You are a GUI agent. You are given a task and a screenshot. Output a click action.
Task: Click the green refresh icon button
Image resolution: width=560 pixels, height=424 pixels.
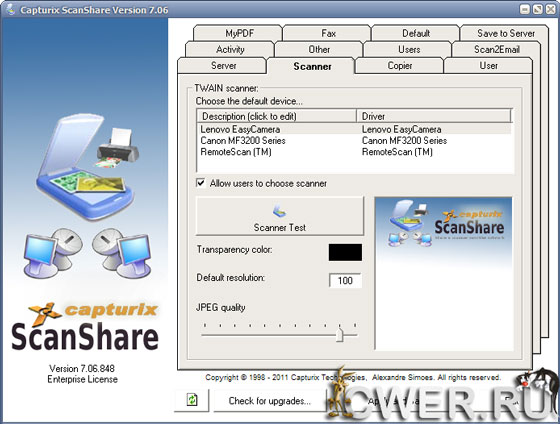192,400
